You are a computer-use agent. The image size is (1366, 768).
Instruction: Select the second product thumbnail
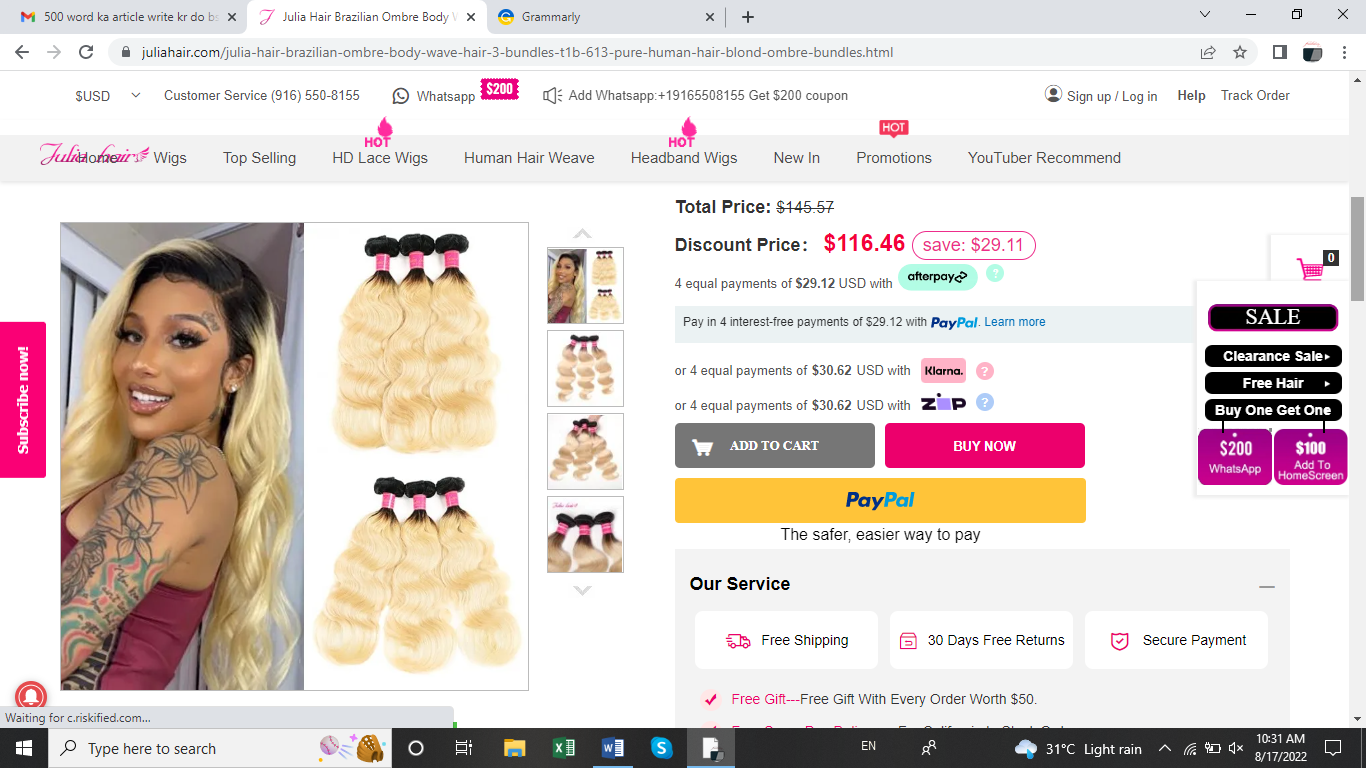585,368
